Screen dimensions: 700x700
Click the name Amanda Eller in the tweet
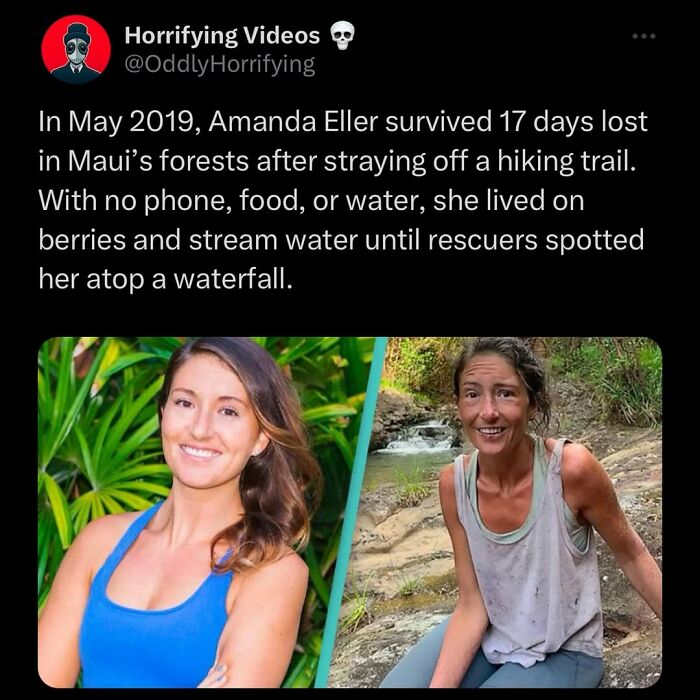(x=293, y=121)
